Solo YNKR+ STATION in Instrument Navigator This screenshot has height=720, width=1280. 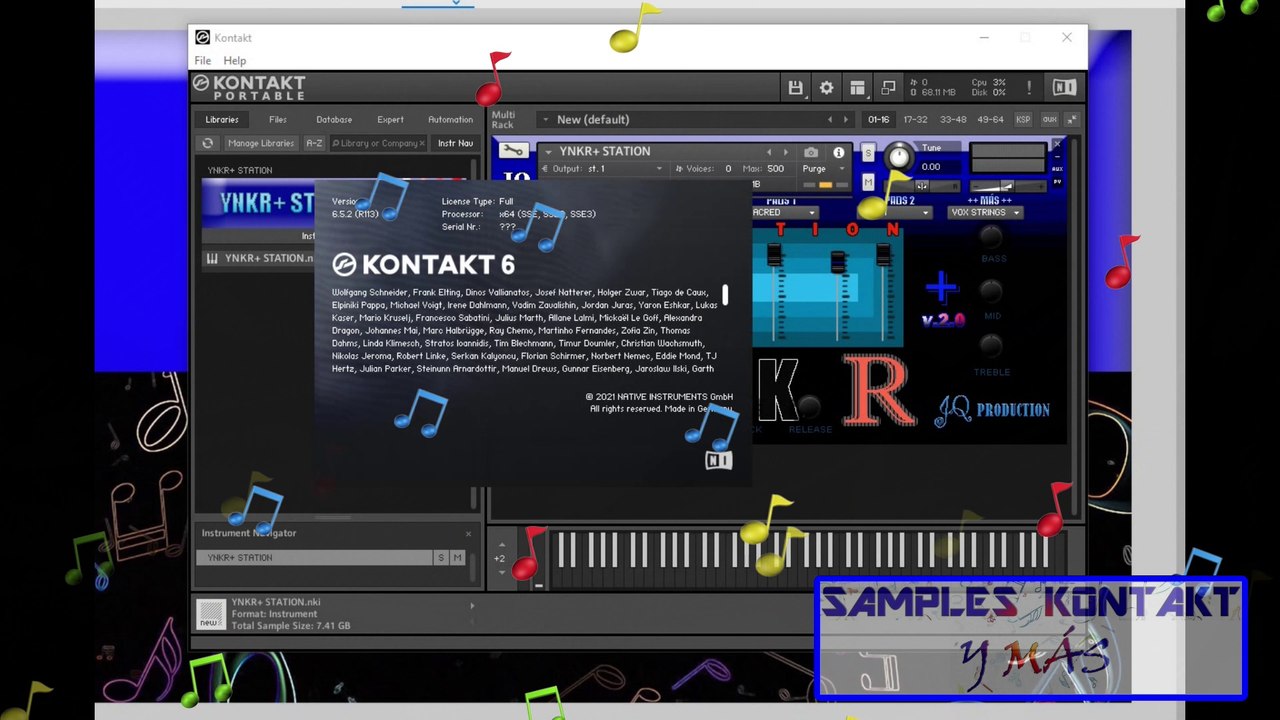[441, 557]
